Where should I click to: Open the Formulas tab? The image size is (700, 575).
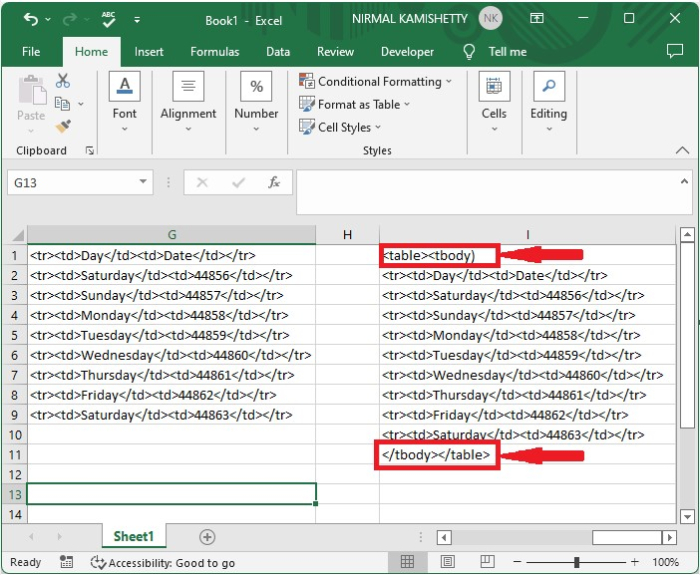215,52
